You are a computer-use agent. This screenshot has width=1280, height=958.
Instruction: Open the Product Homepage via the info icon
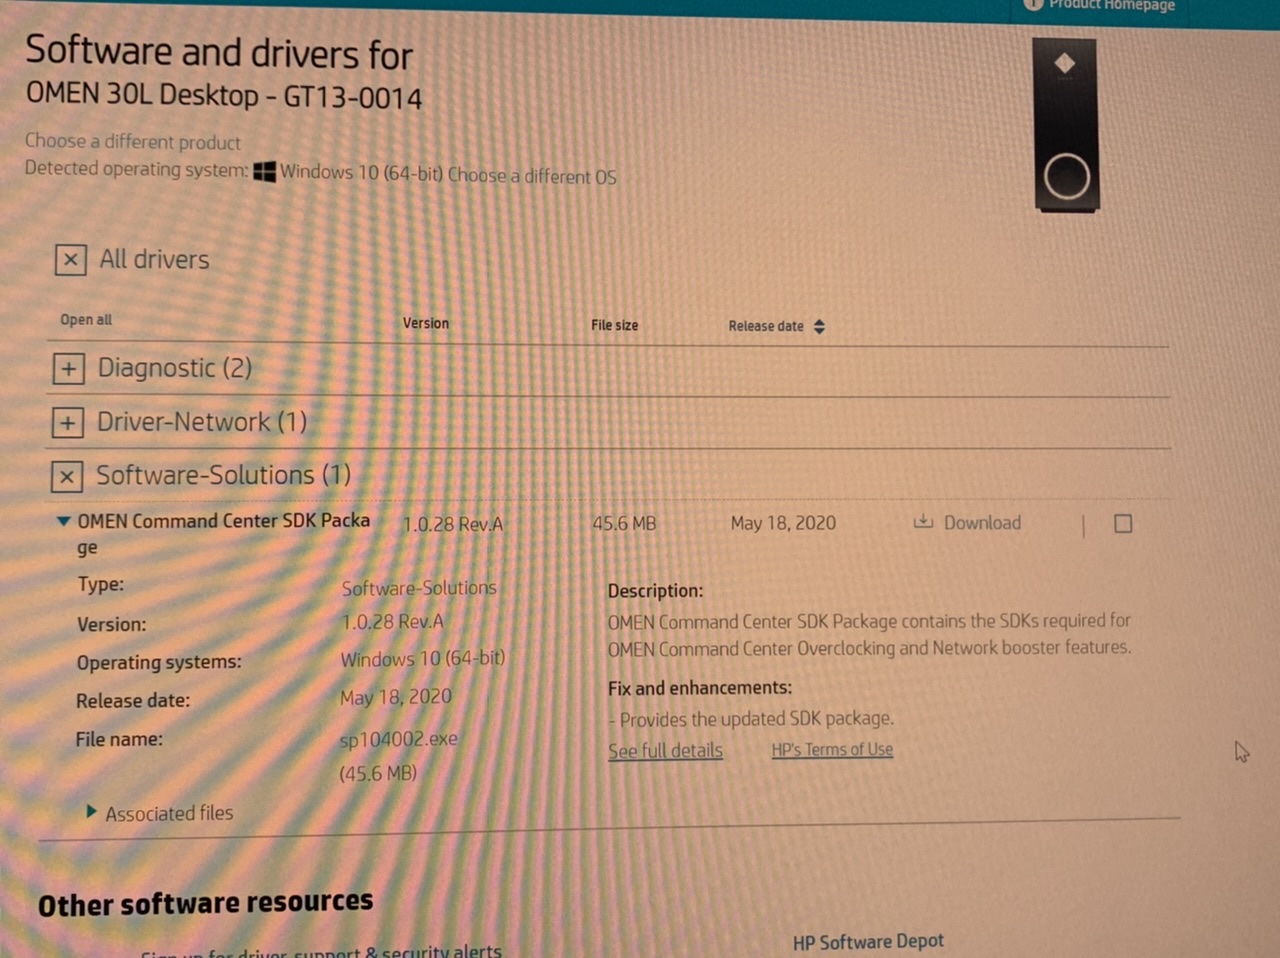pyautogui.click(x=1032, y=5)
